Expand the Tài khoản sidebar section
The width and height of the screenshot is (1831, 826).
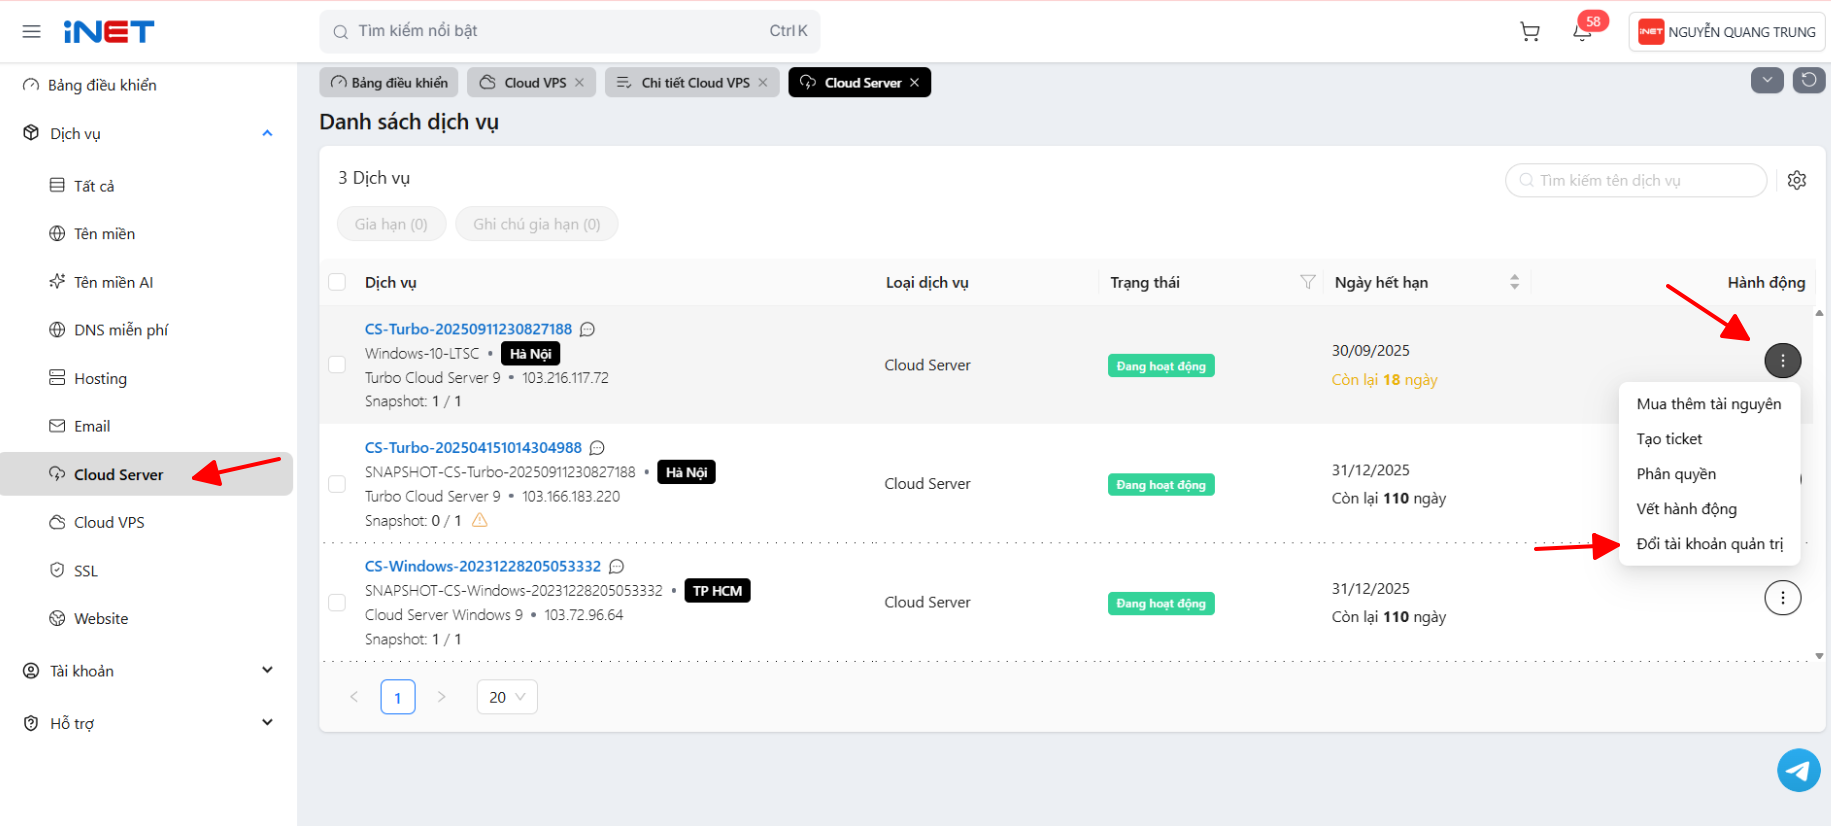click(x=148, y=671)
